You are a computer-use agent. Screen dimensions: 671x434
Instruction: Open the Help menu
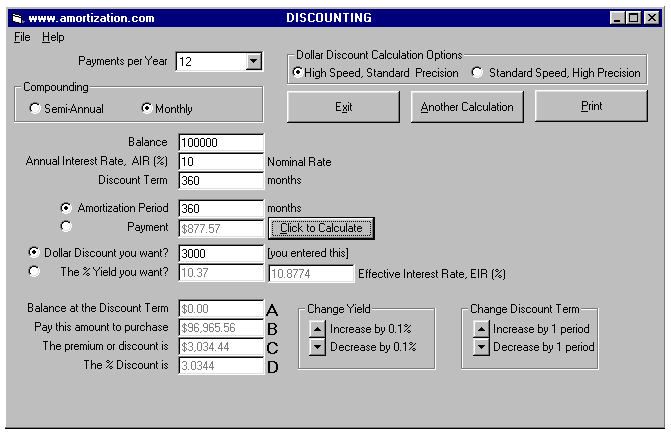[x=53, y=37]
